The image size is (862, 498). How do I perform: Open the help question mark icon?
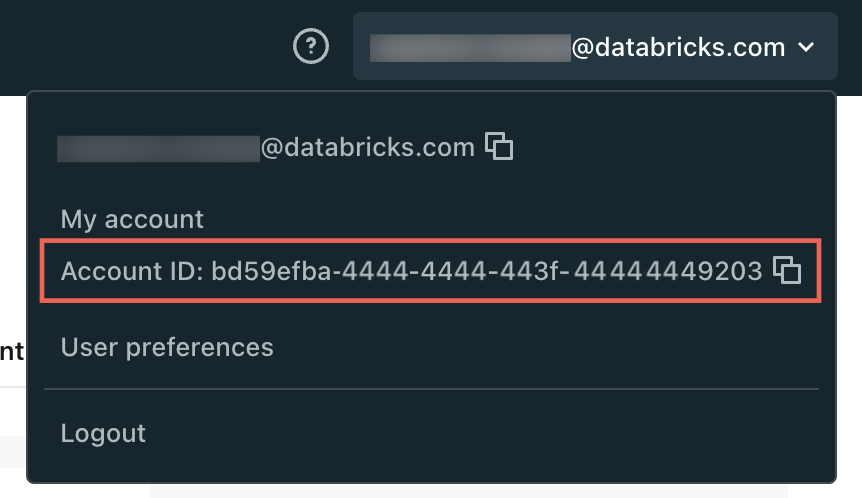click(x=311, y=46)
